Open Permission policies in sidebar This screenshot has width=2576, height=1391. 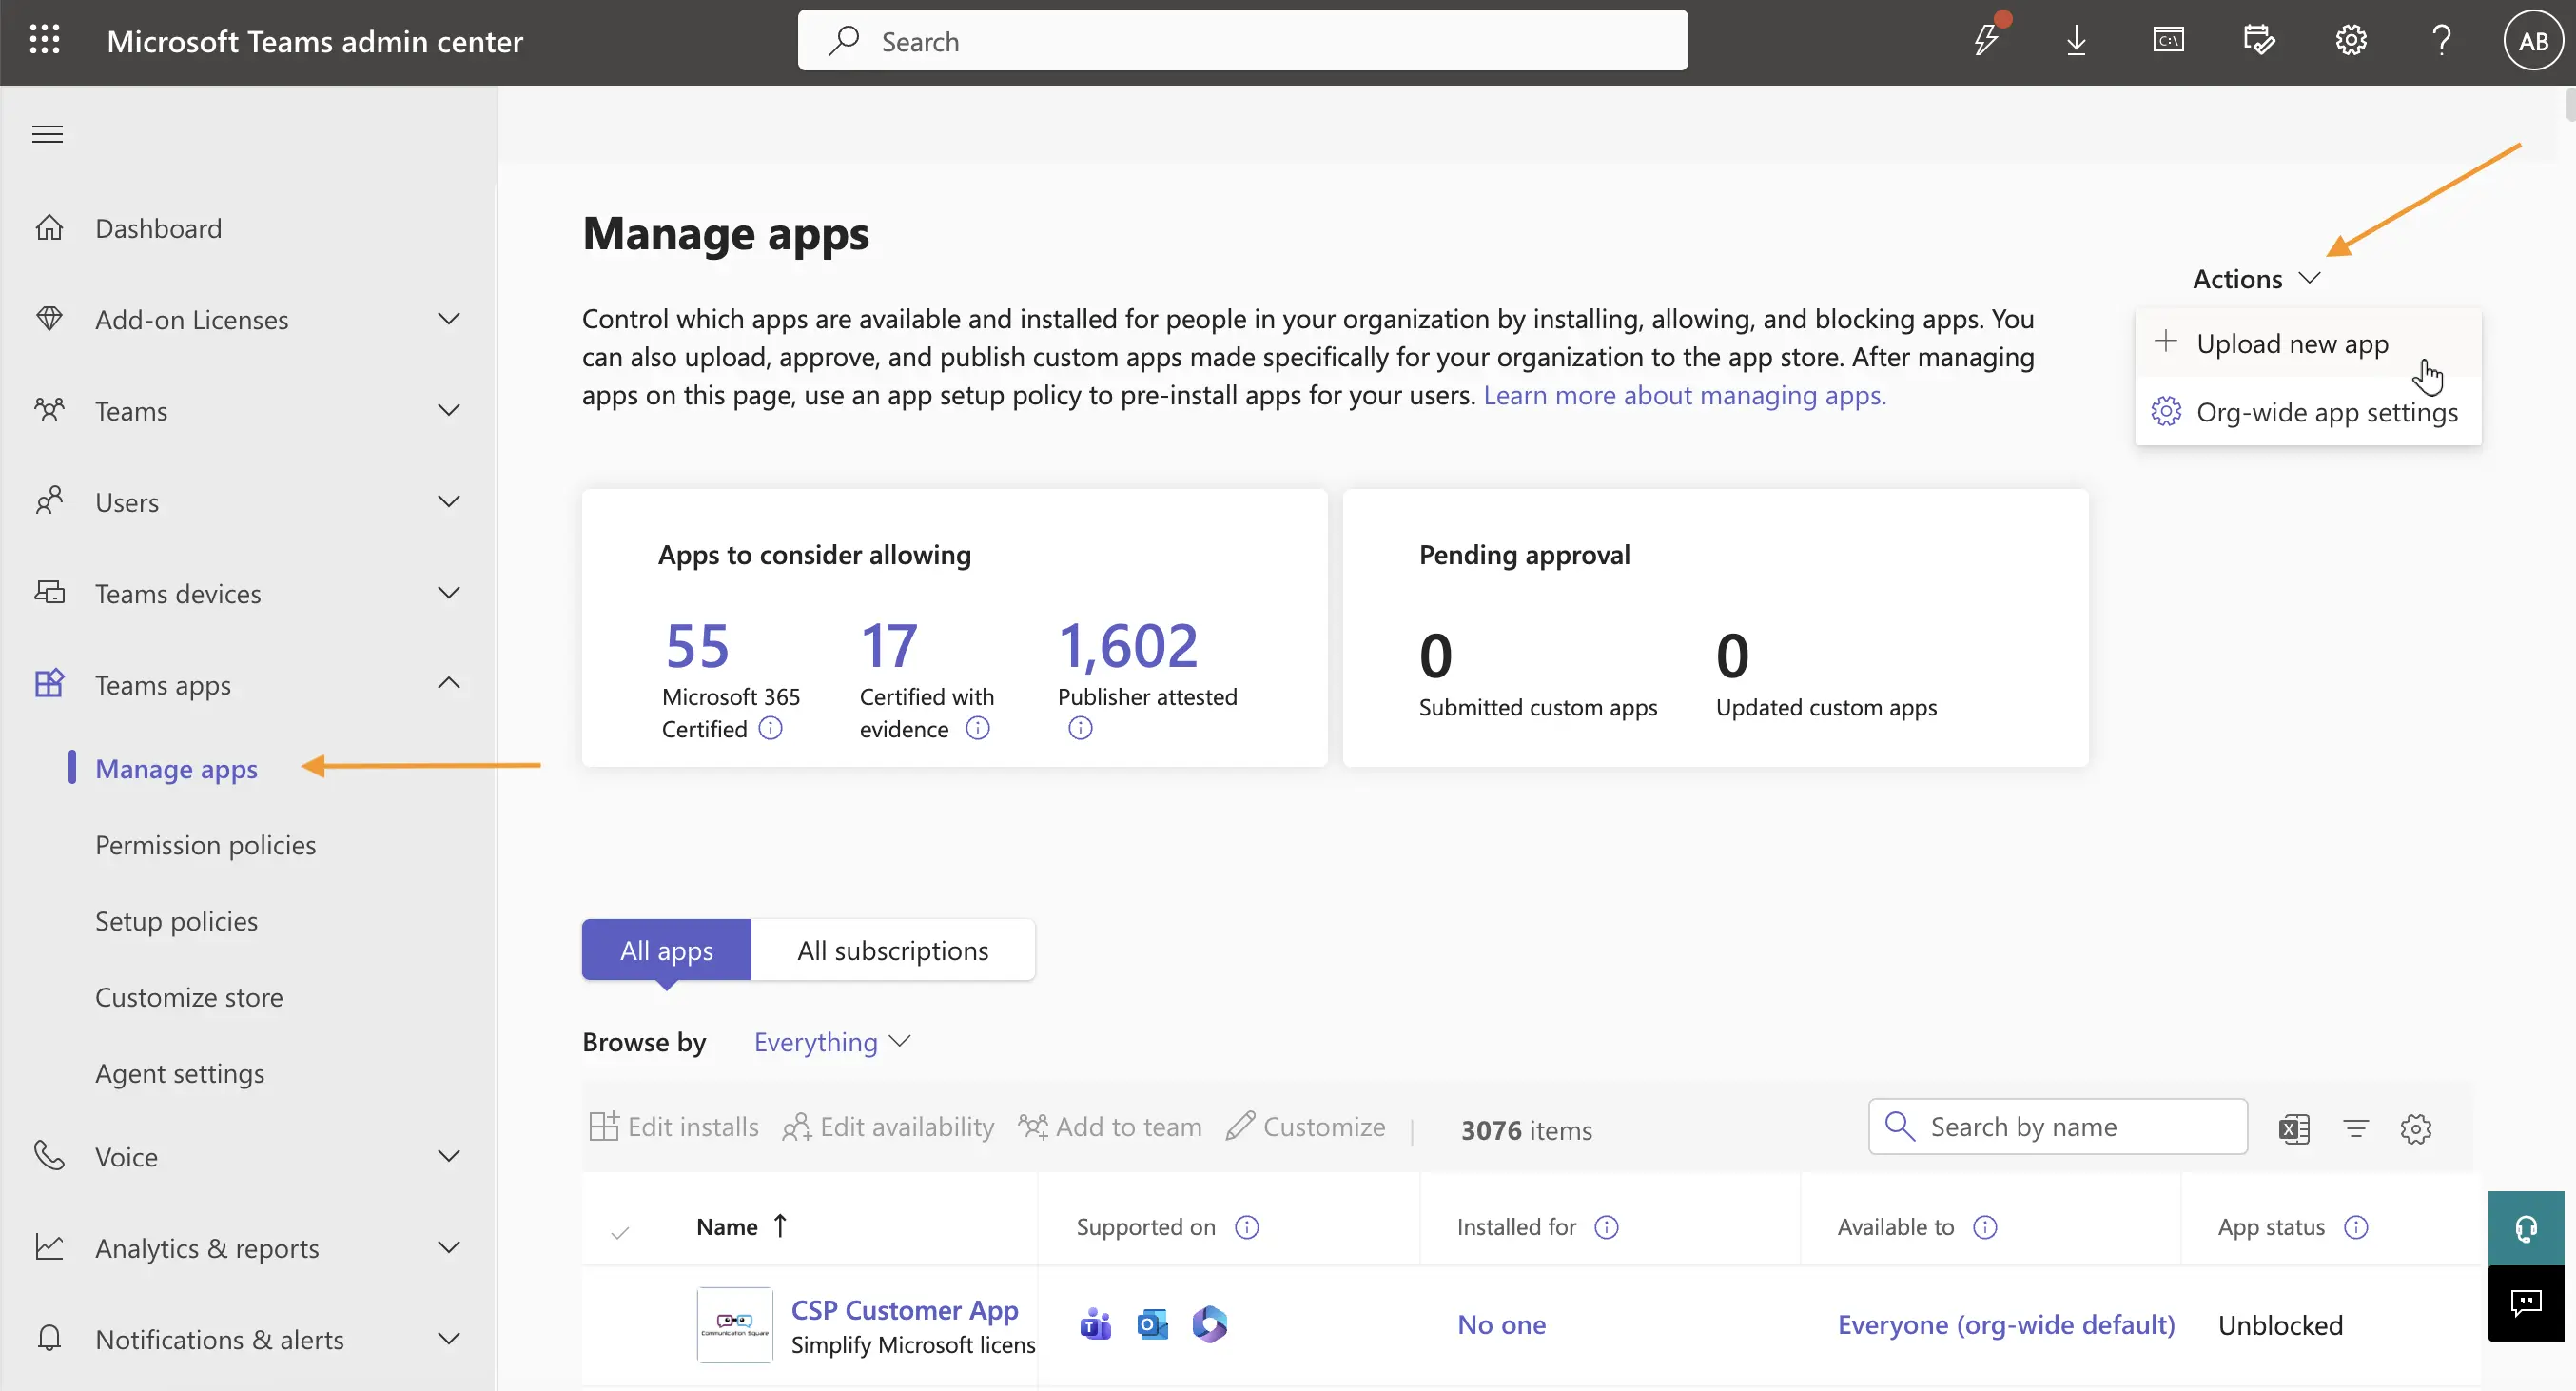tap(205, 845)
